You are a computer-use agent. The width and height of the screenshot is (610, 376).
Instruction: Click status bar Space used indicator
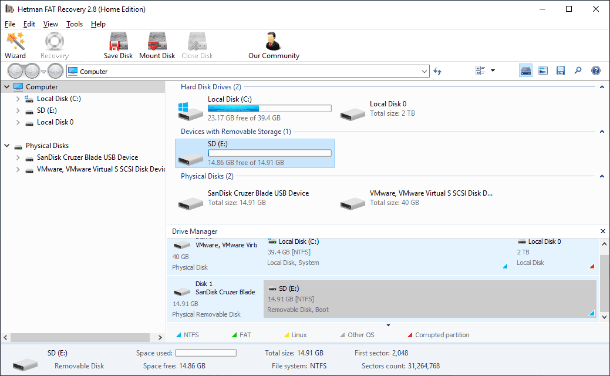click(x=205, y=353)
